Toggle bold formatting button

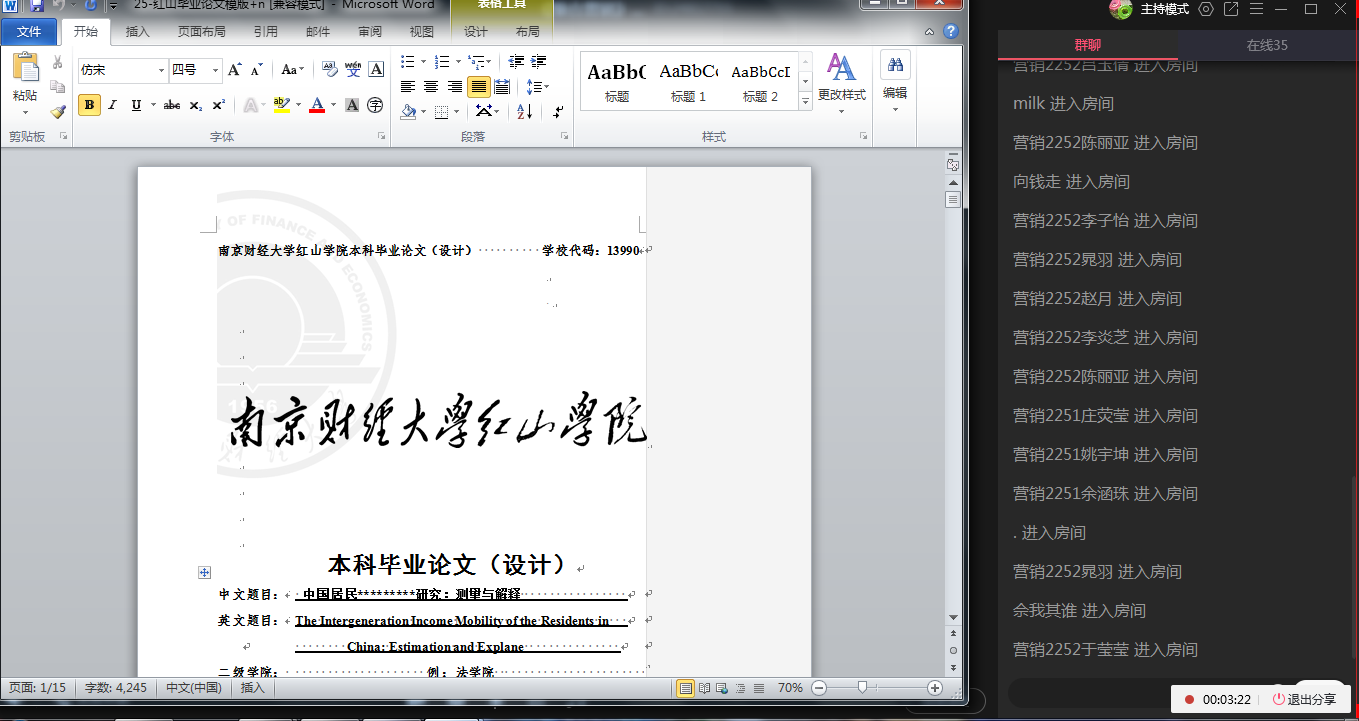pyautogui.click(x=89, y=105)
